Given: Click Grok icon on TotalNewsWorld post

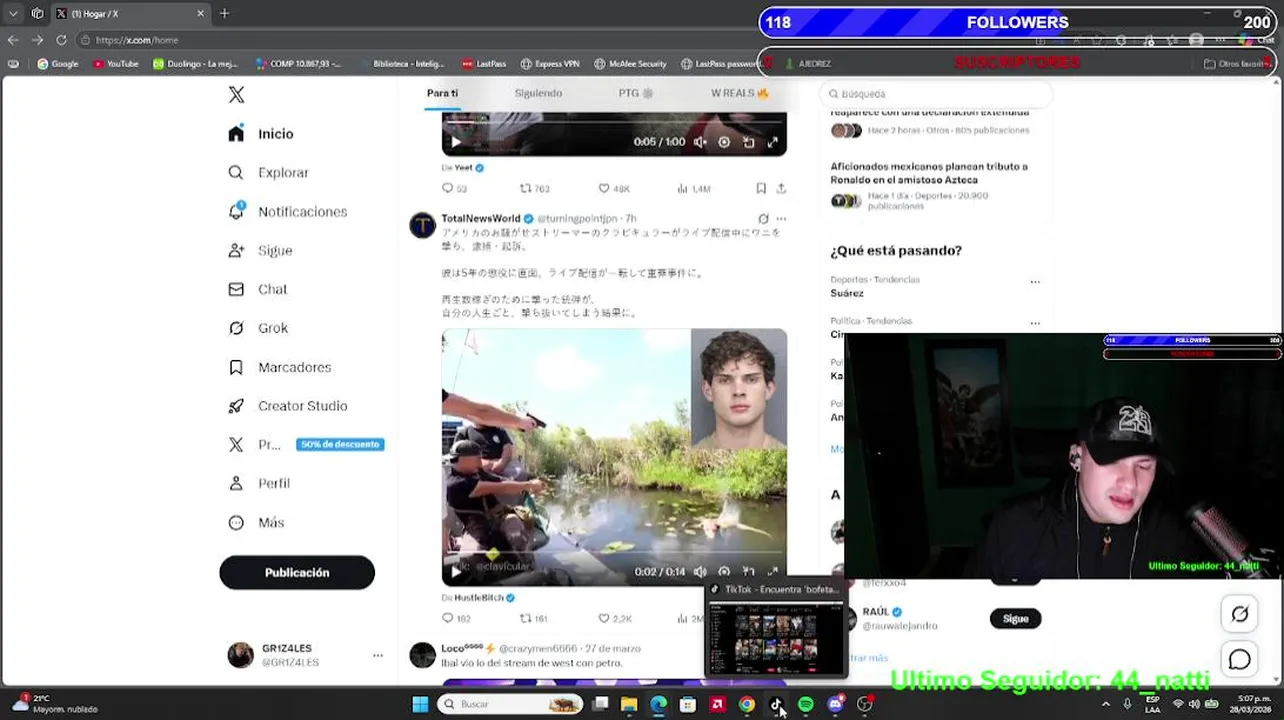Looking at the screenshot, I should coord(763,219).
